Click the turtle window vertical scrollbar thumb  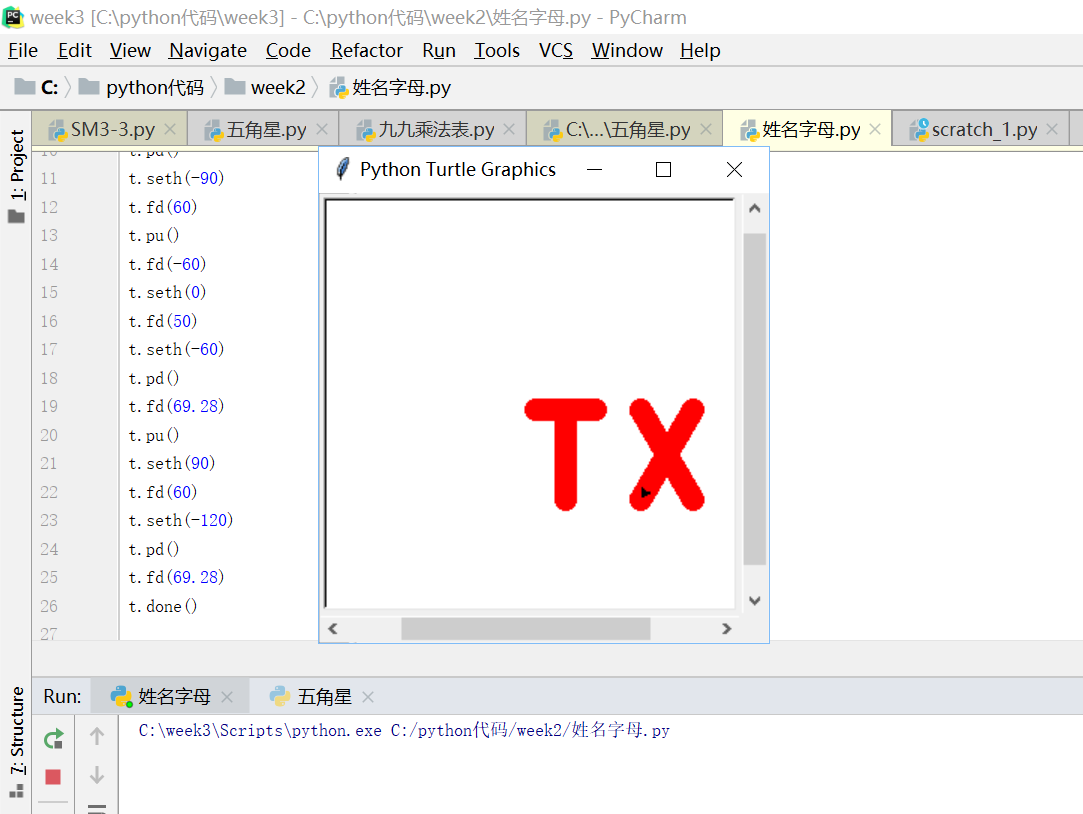pos(755,399)
